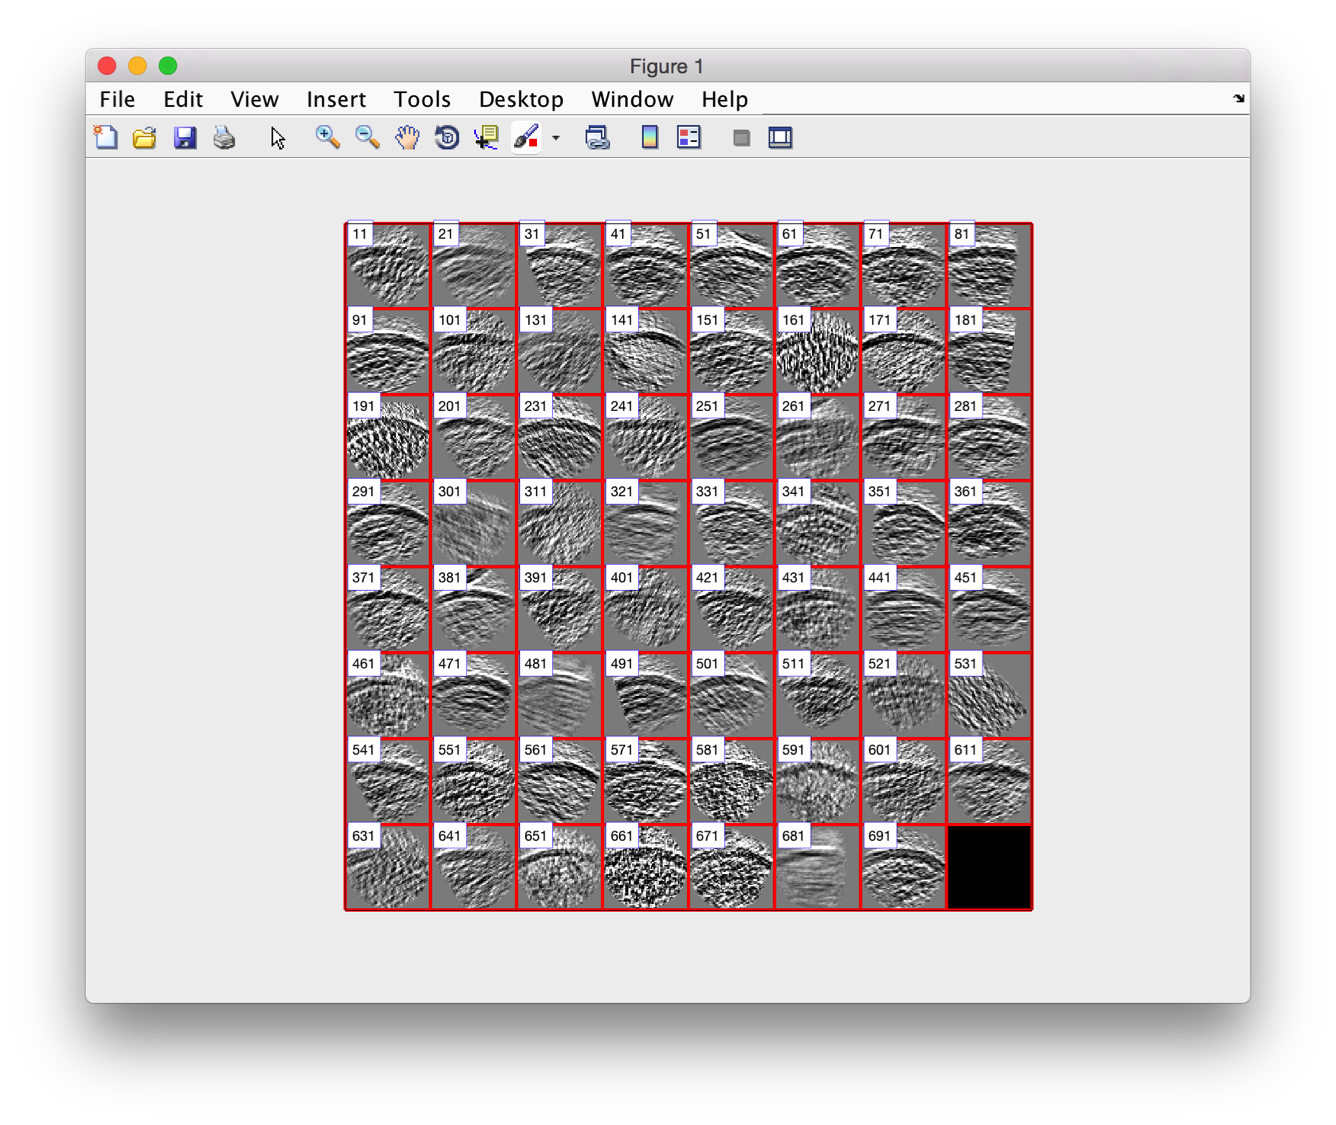Select the Zoom In magnifier tool
The image size is (1336, 1125).
(x=327, y=137)
